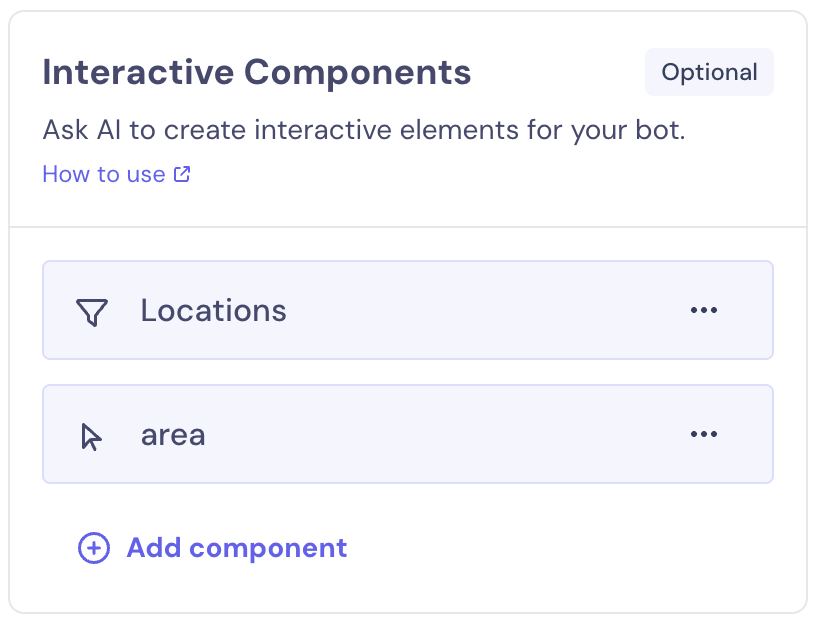Click the funnel filter icon beside Locations
The height and width of the screenshot is (626, 822).
pyautogui.click(x=91, y=312)
